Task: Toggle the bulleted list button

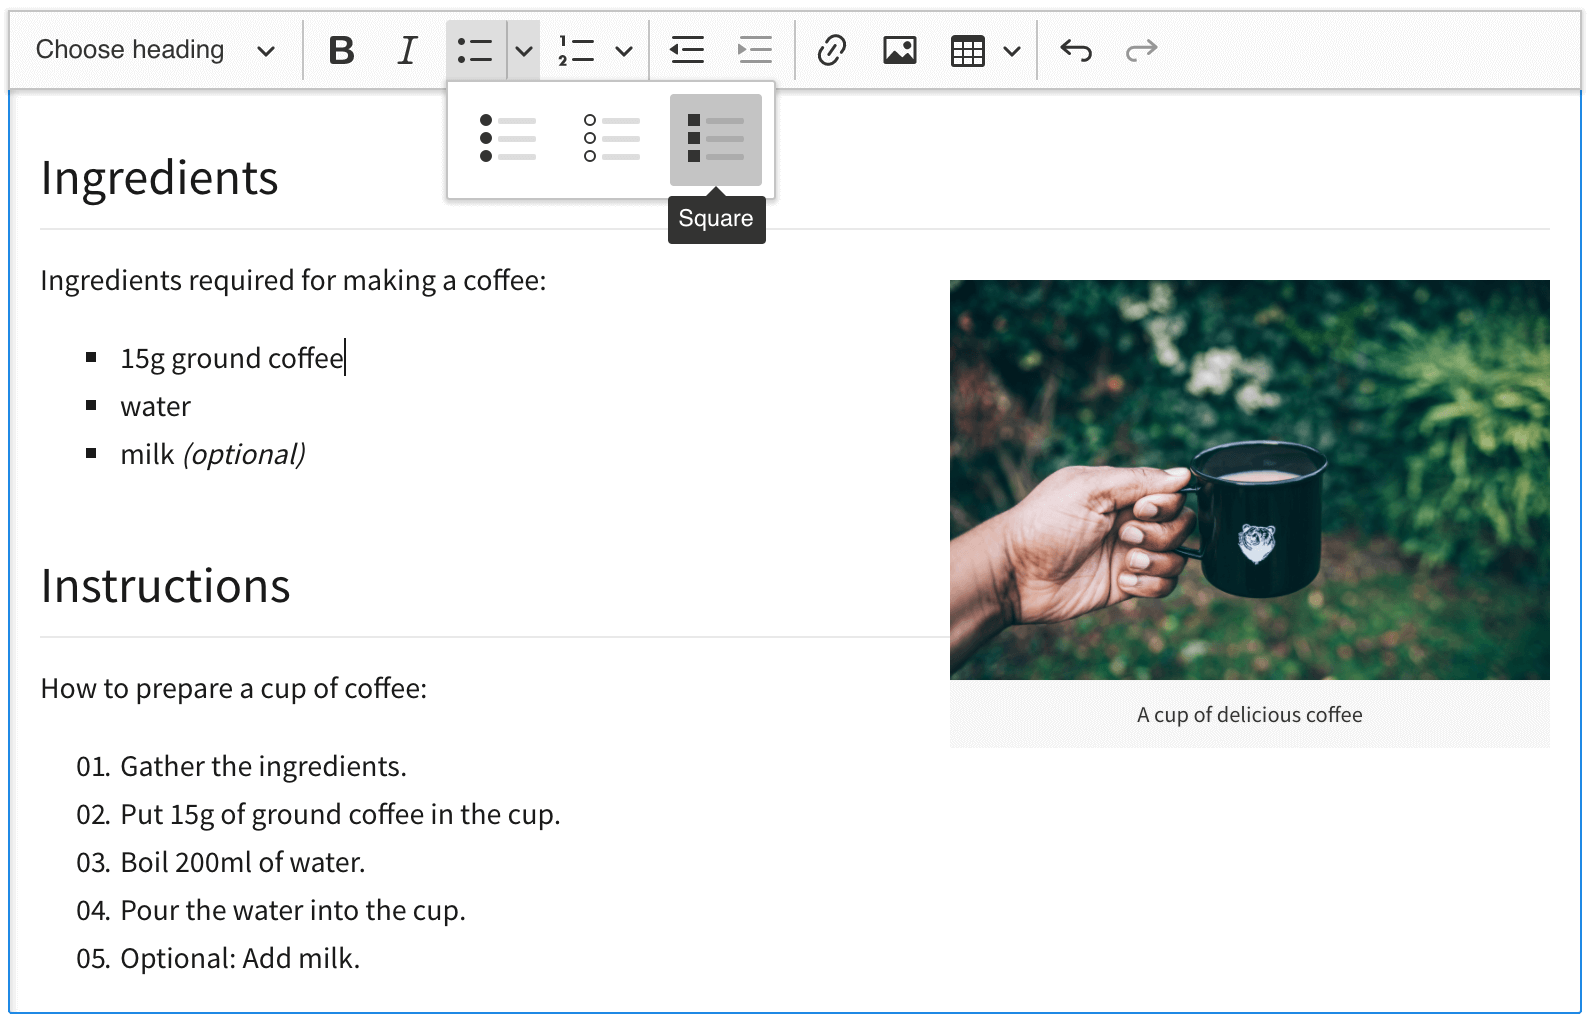Action: tap(475, 50)
